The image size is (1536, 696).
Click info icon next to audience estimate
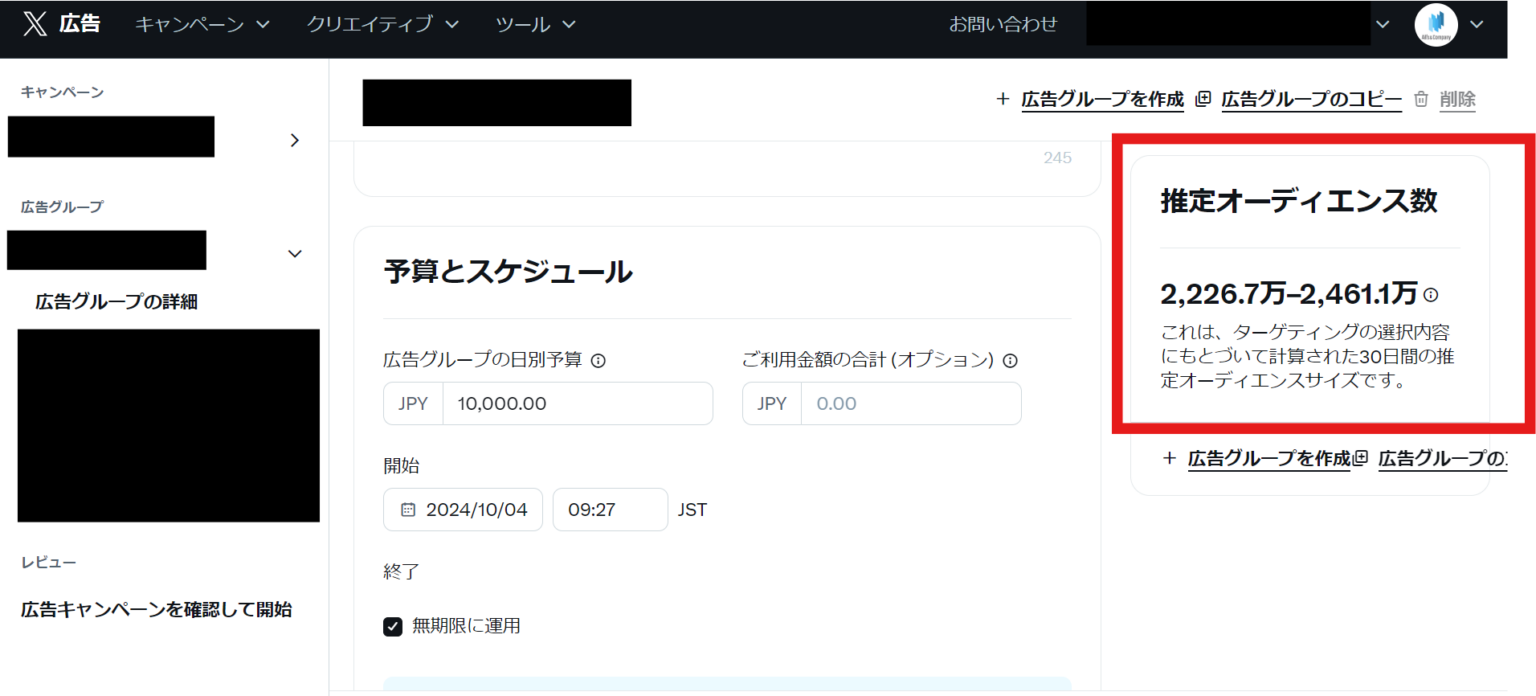click(1431, 294)
